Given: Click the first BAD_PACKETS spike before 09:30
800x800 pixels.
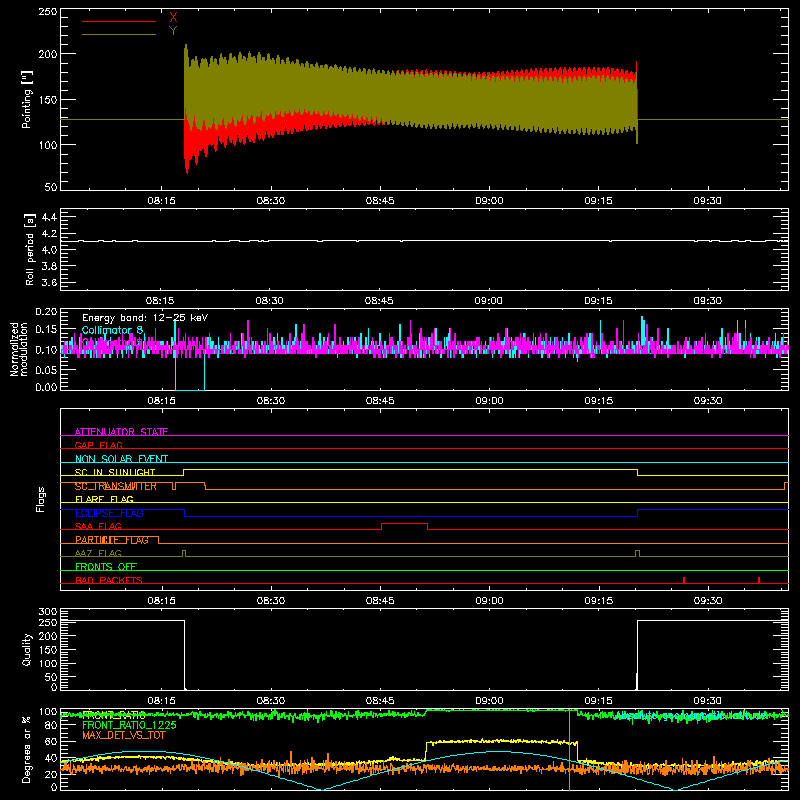Looking at the screenshot, I should [x=684, y=580].
